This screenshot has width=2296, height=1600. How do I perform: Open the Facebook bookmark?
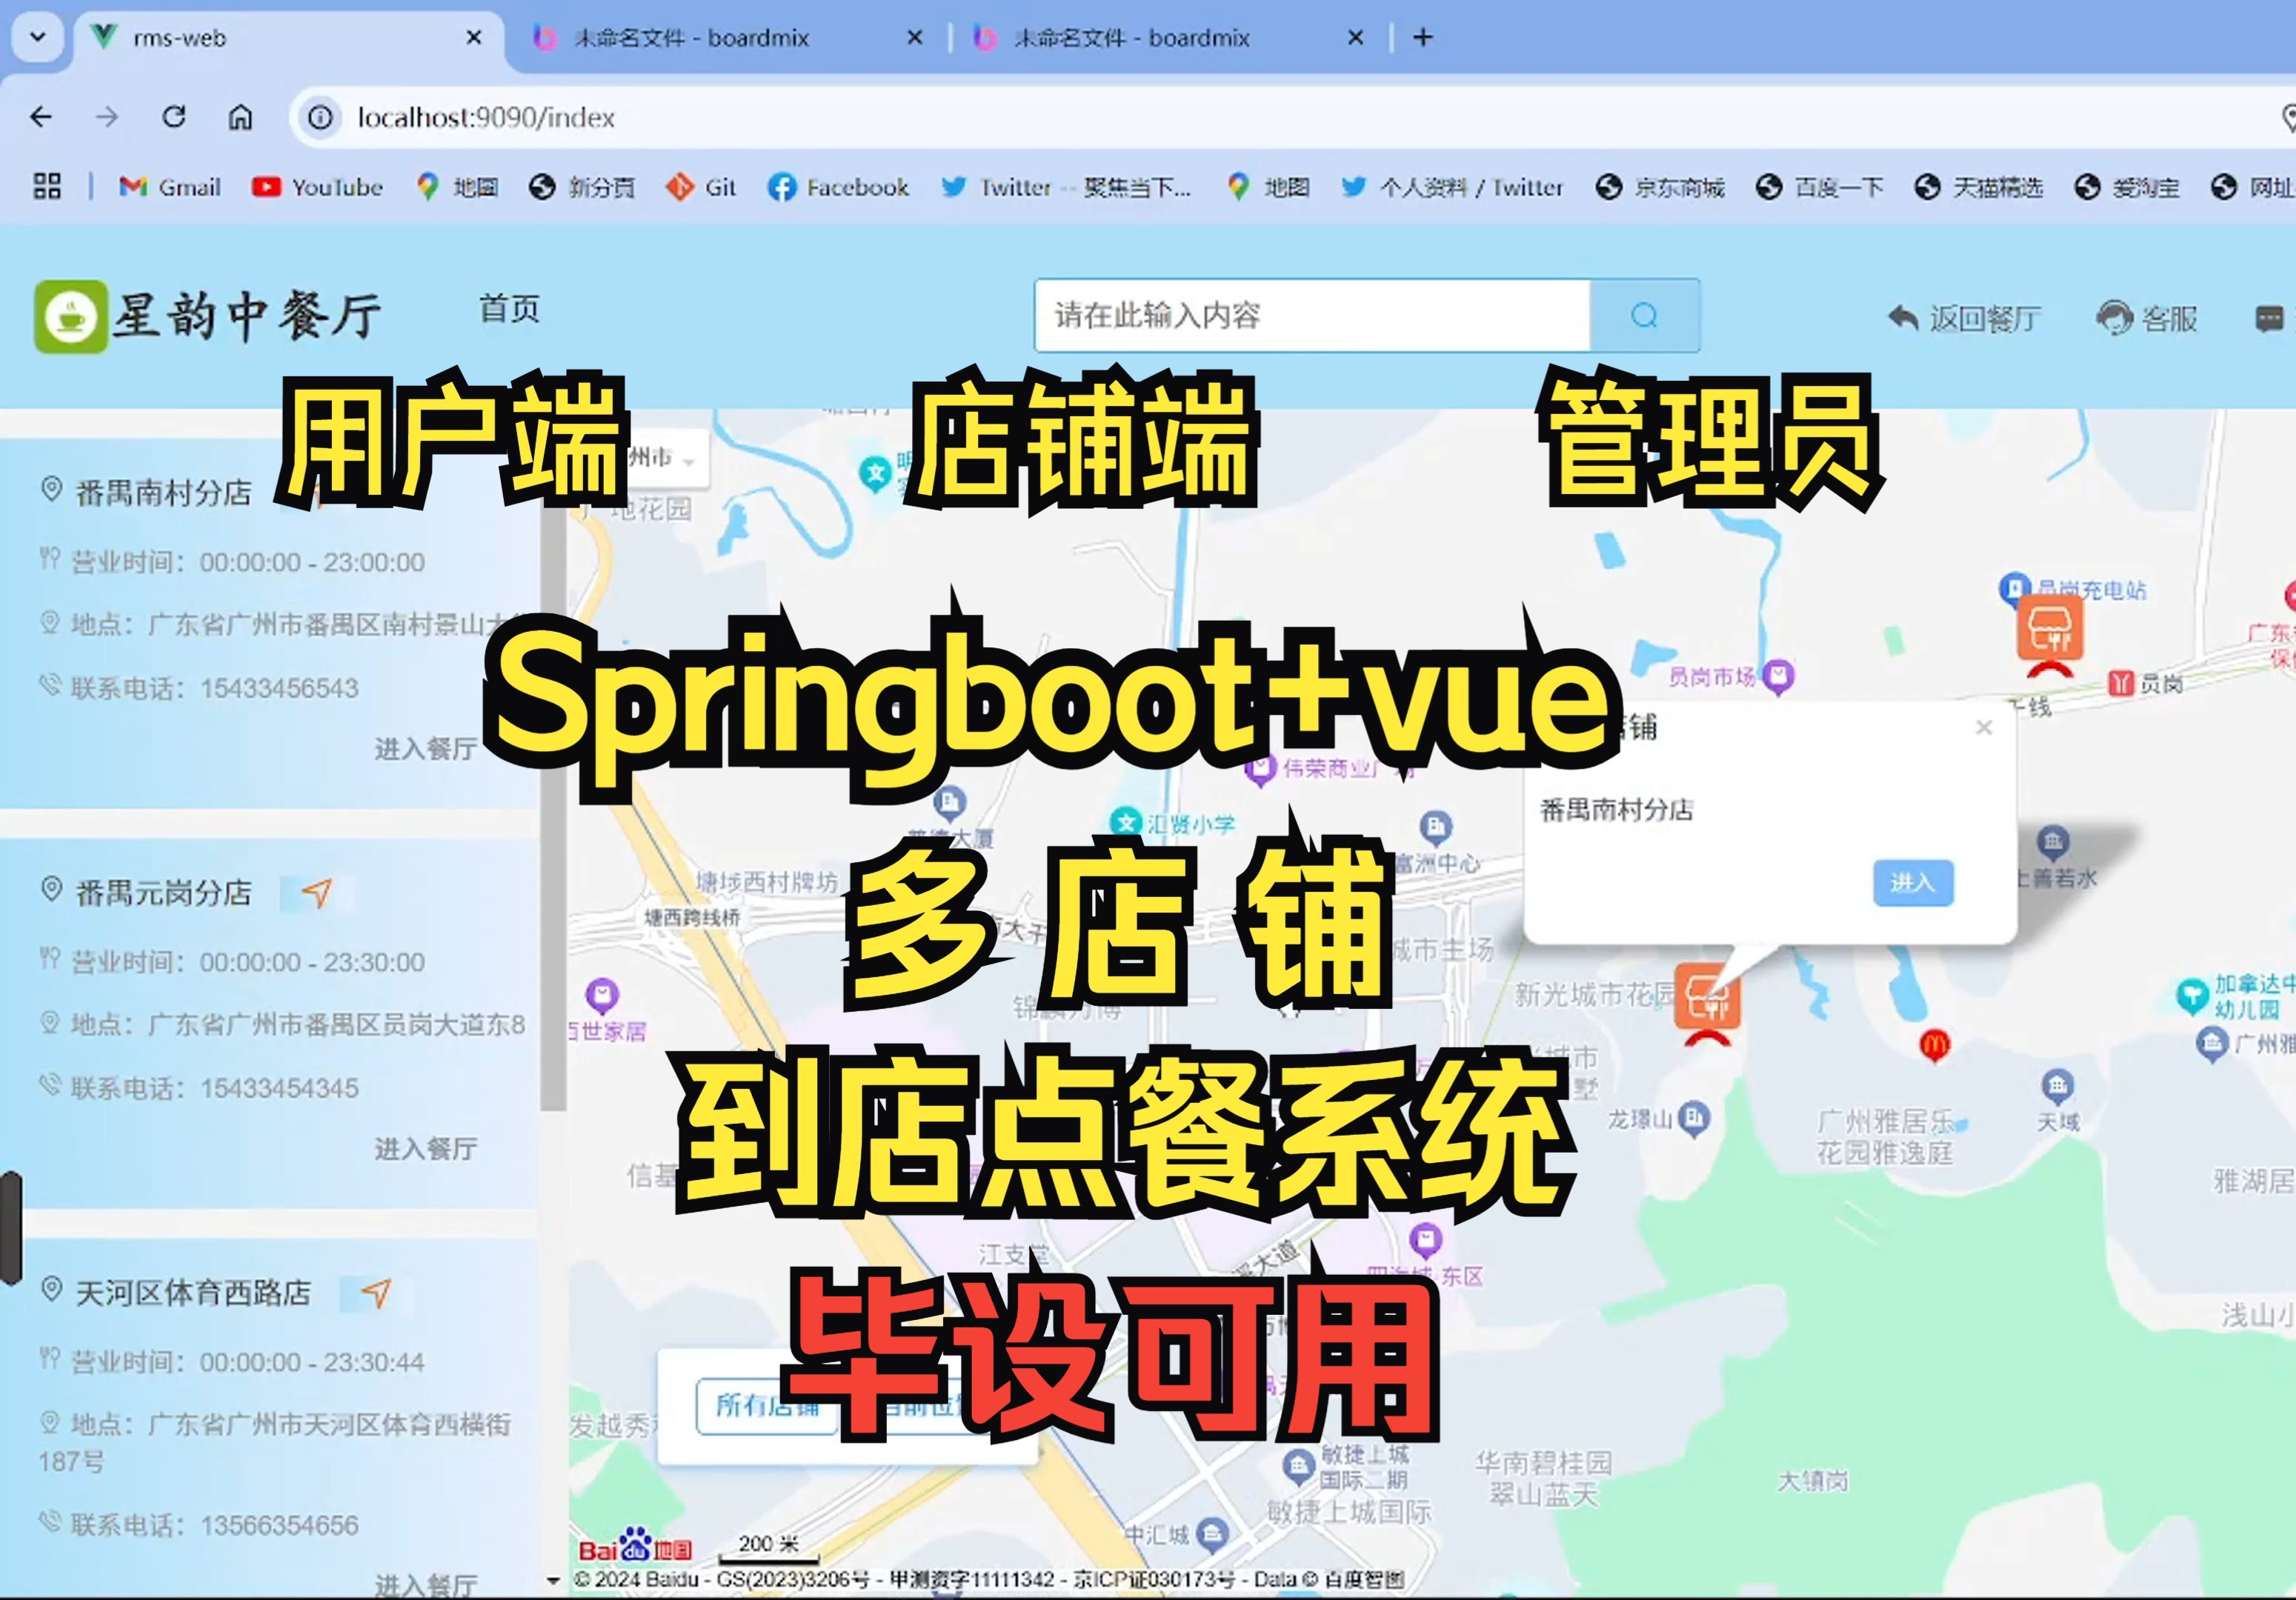click(x=838, y=187)
